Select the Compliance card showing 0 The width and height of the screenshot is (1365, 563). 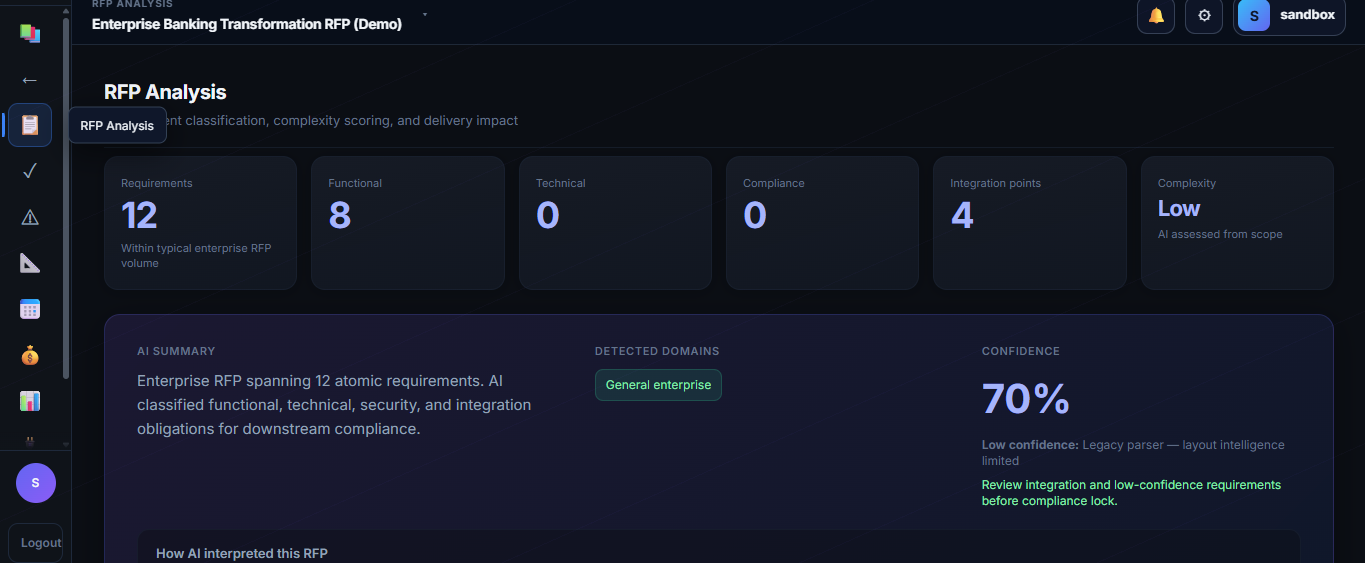(822, 223)
